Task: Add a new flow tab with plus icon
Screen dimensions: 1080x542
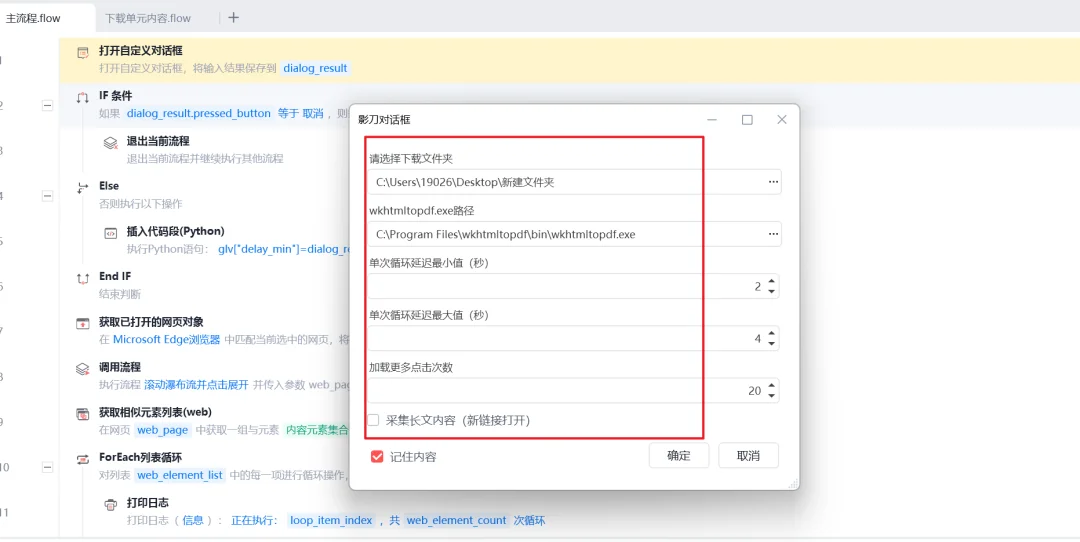Action: [x=233, y=18]
